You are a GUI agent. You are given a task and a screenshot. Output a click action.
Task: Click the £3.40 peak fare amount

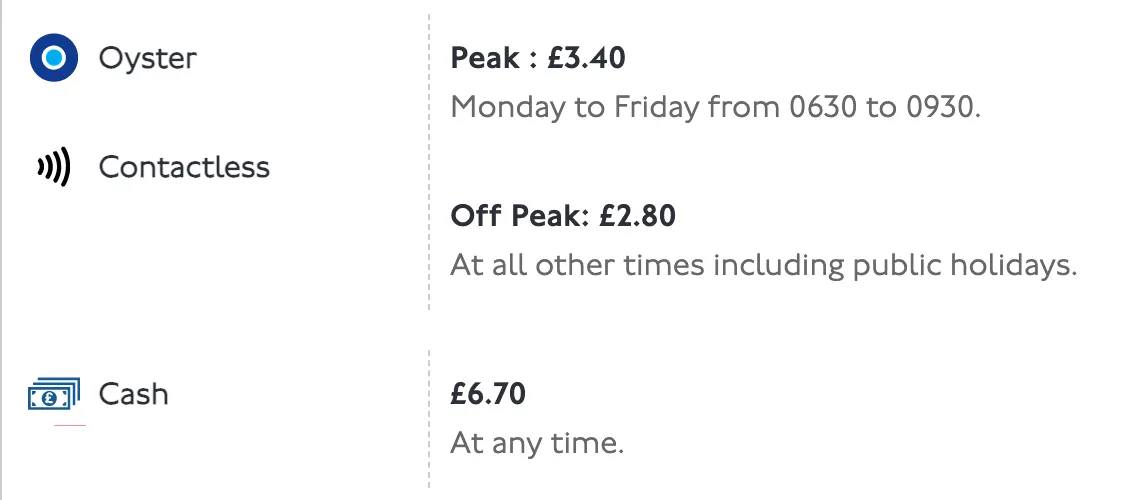point(586,58)
